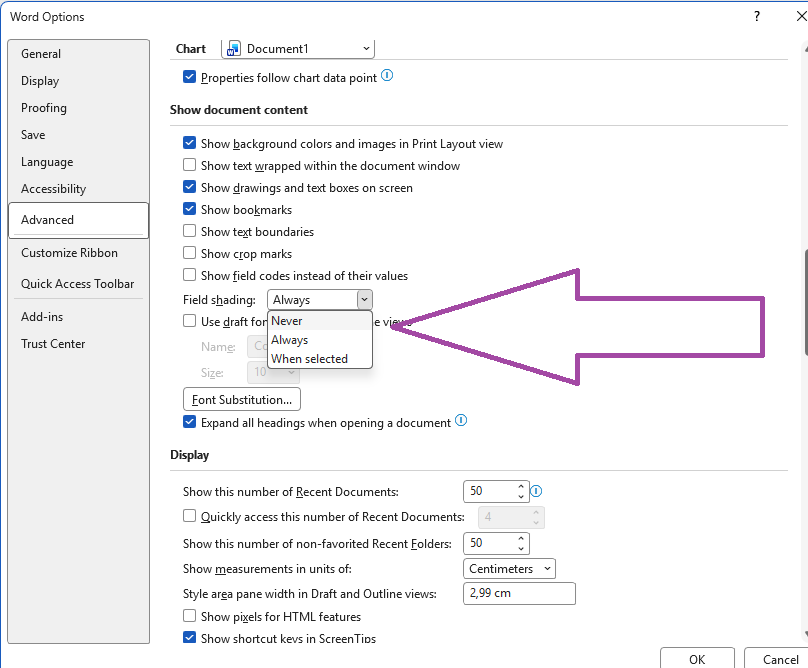808x668 pixels.
Task: Increase the Recent Documents number spinner
Action: pyautogui.click(x=521, y=486)
